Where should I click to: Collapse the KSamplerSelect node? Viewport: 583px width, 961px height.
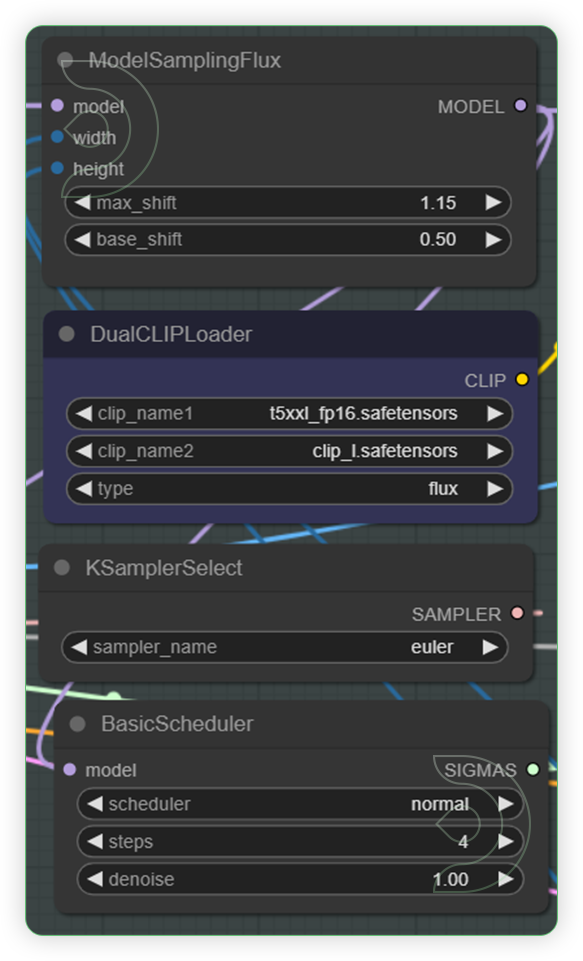coord(61,567)
